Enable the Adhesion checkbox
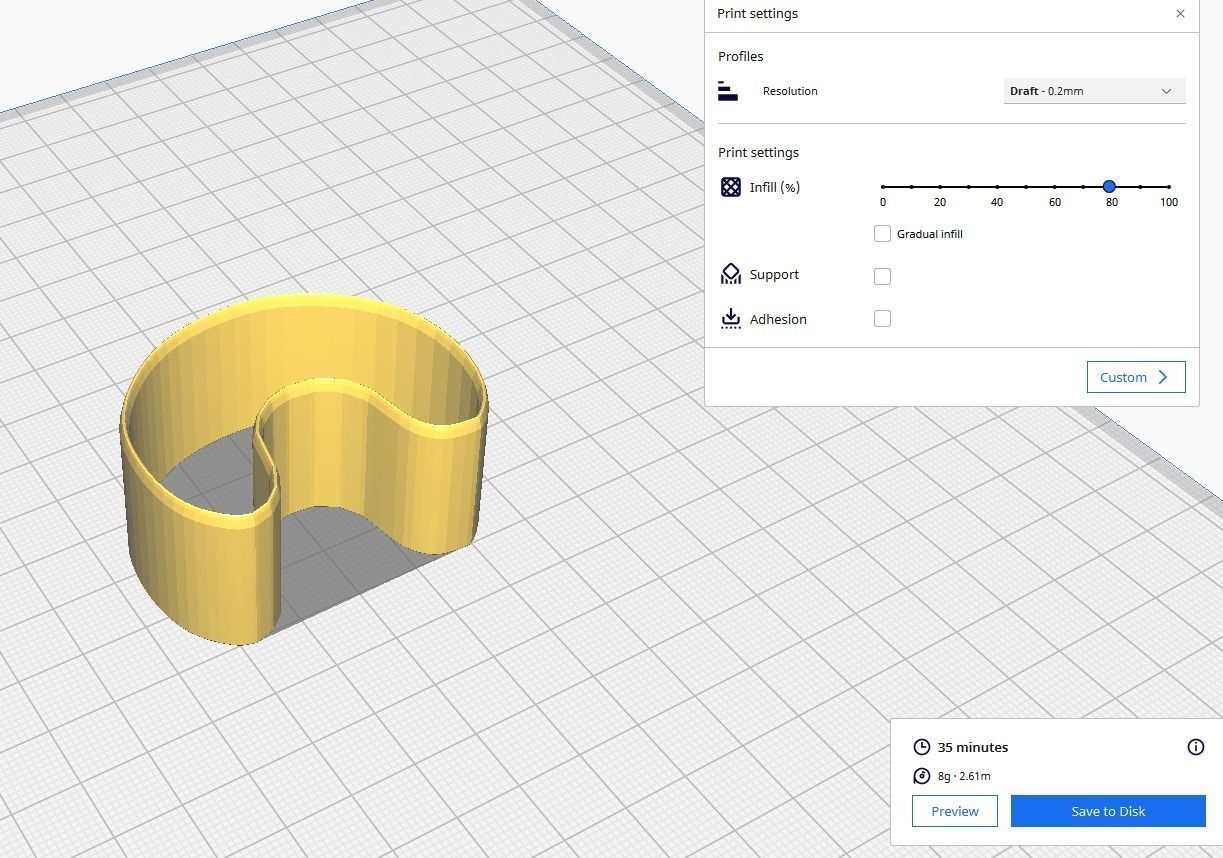Viewport: 1223px width, 858px height. click(x=882, y=318)
